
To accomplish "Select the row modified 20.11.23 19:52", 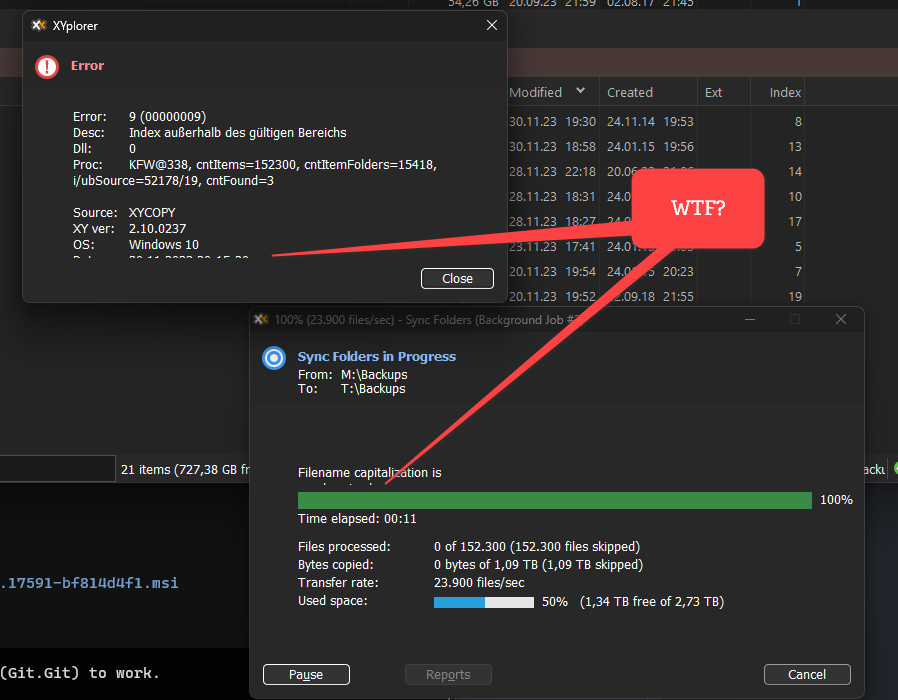I will pyautogui.click(x=552, y=297).
